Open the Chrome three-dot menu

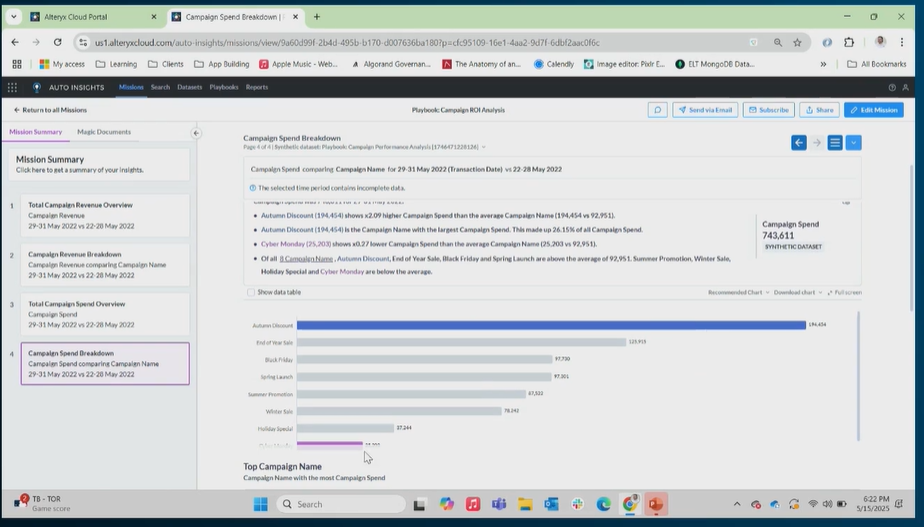pos(902,42)
